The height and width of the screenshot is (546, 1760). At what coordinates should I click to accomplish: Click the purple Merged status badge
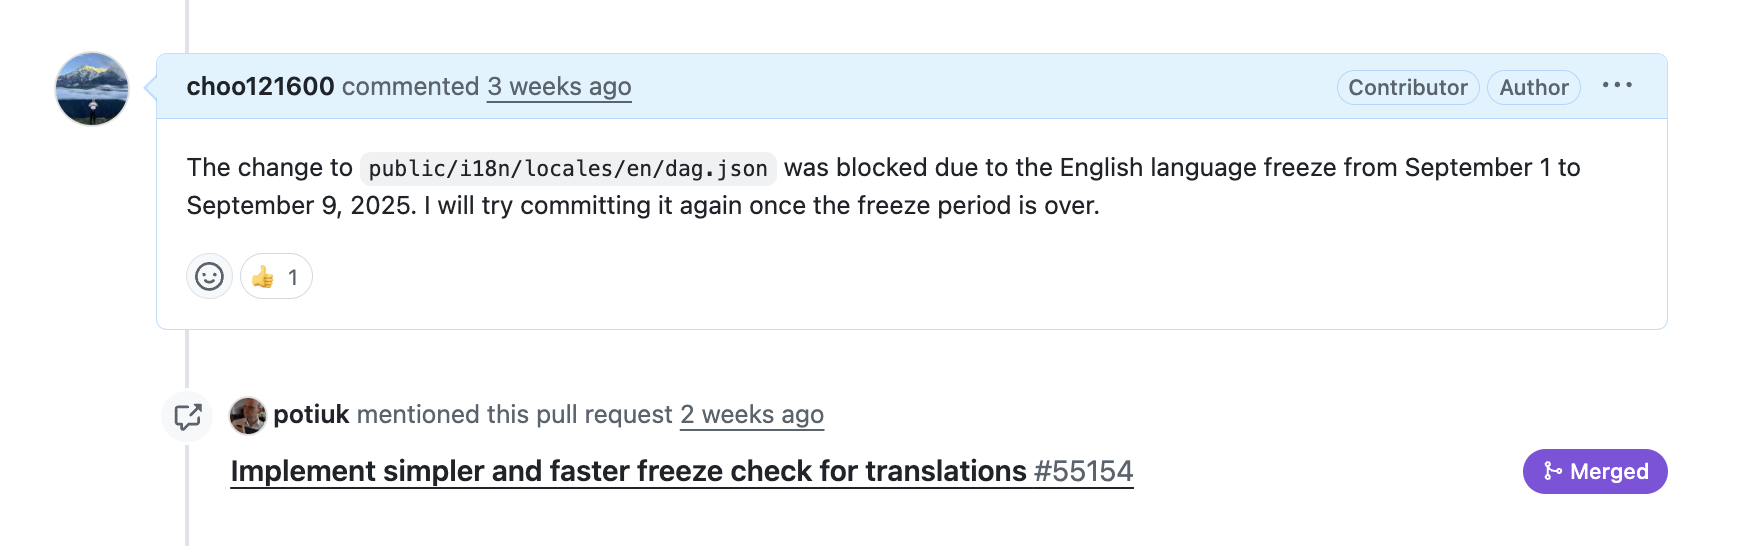[1595, 471]
